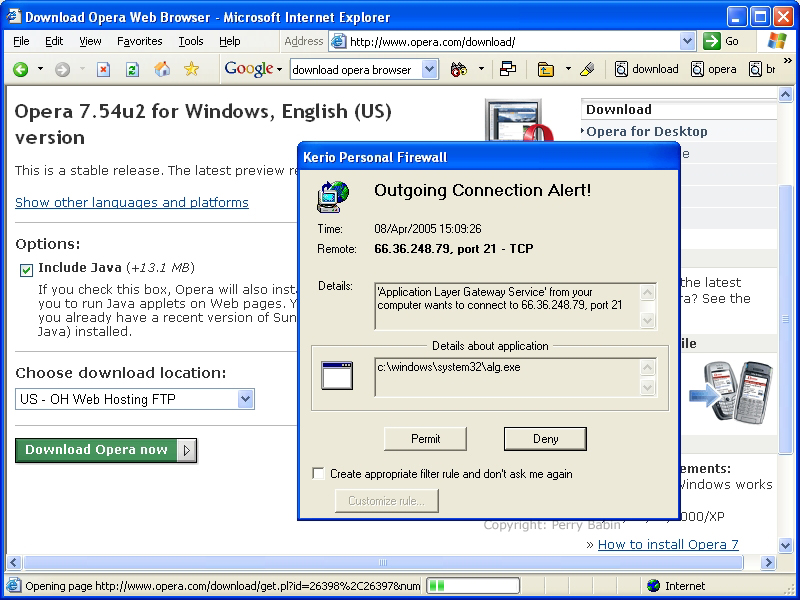Refresh the current page

(133, 69)
